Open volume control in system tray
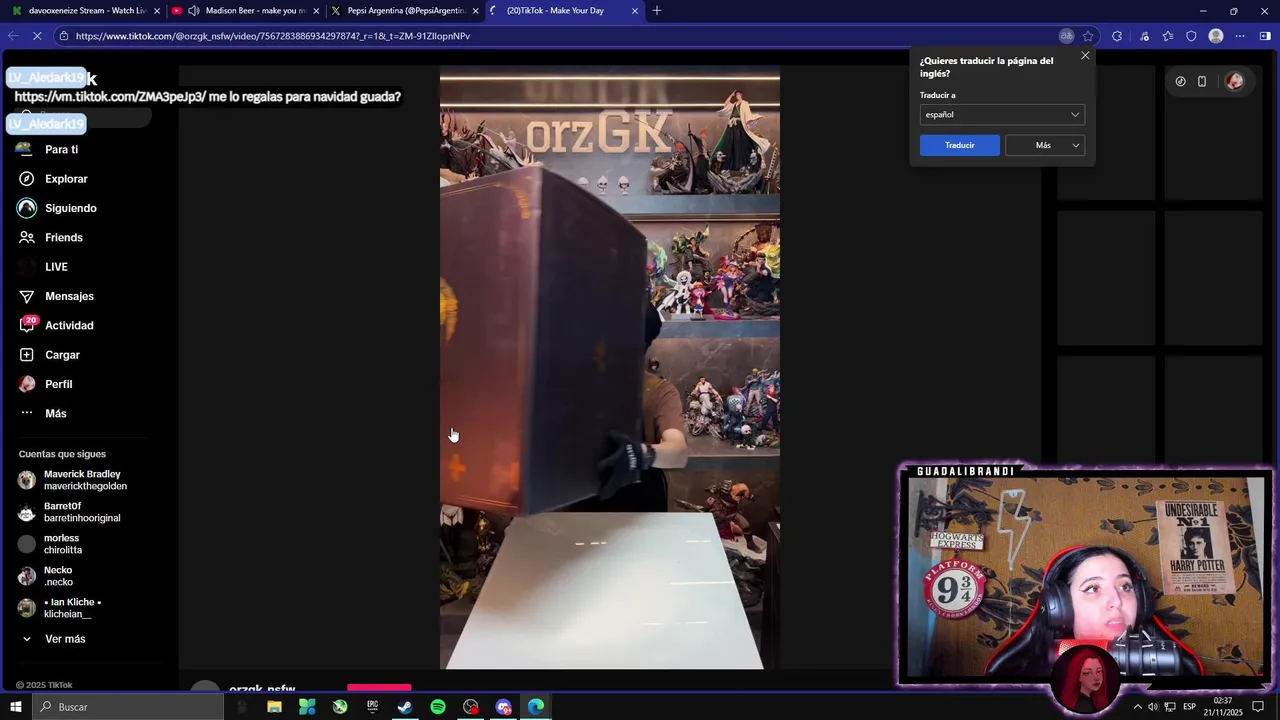Image resolution: width=1280 pixels, height=720 pixels. point(1153,707)
